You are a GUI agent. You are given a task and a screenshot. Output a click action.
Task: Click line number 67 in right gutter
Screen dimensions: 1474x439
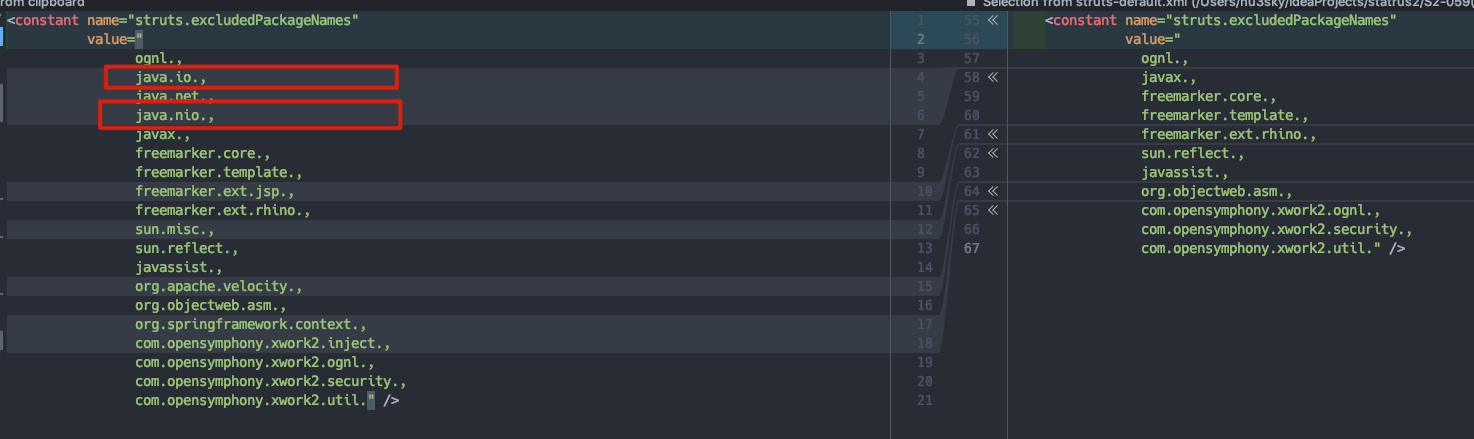coord(971,248)
